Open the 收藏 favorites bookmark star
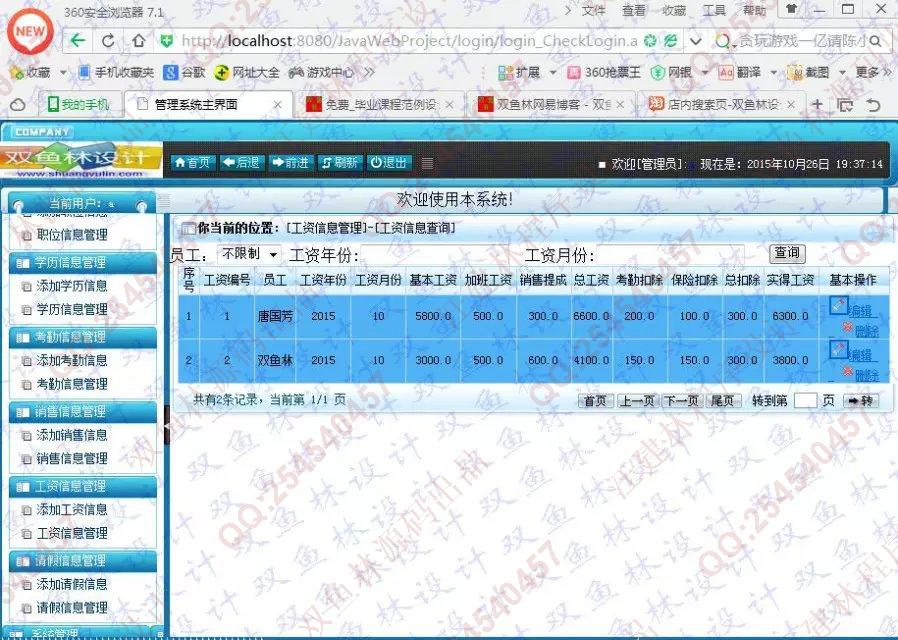 pyautogui.click(x=31, y=72)
